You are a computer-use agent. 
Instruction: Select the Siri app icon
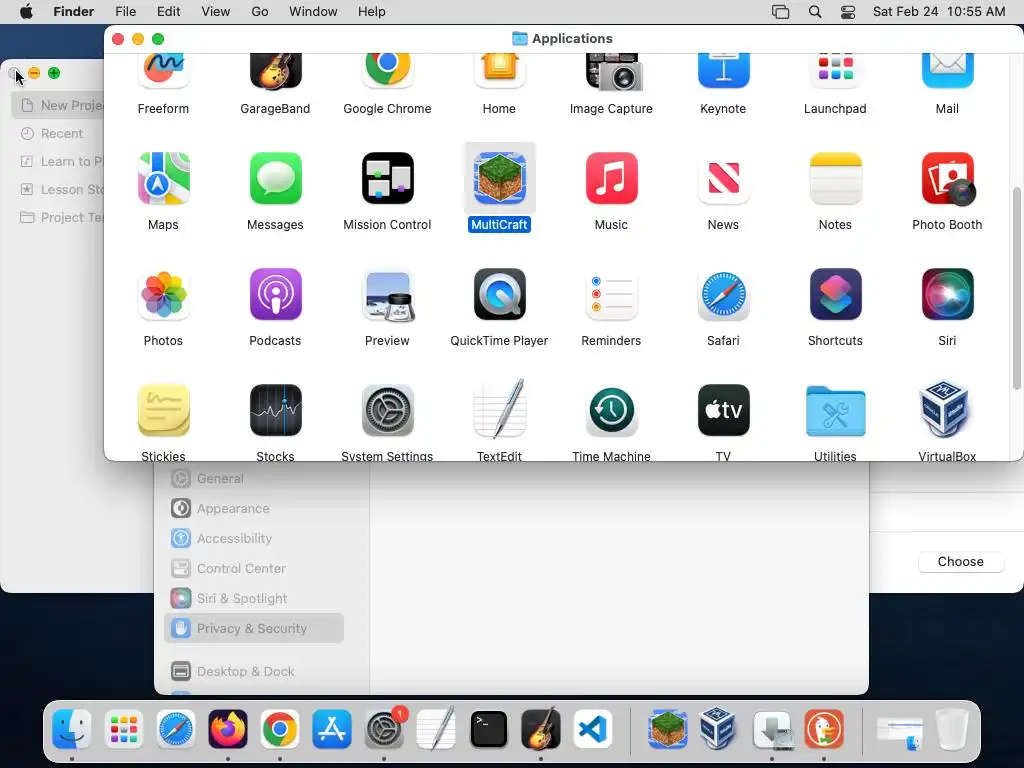(x=948, y=295)
